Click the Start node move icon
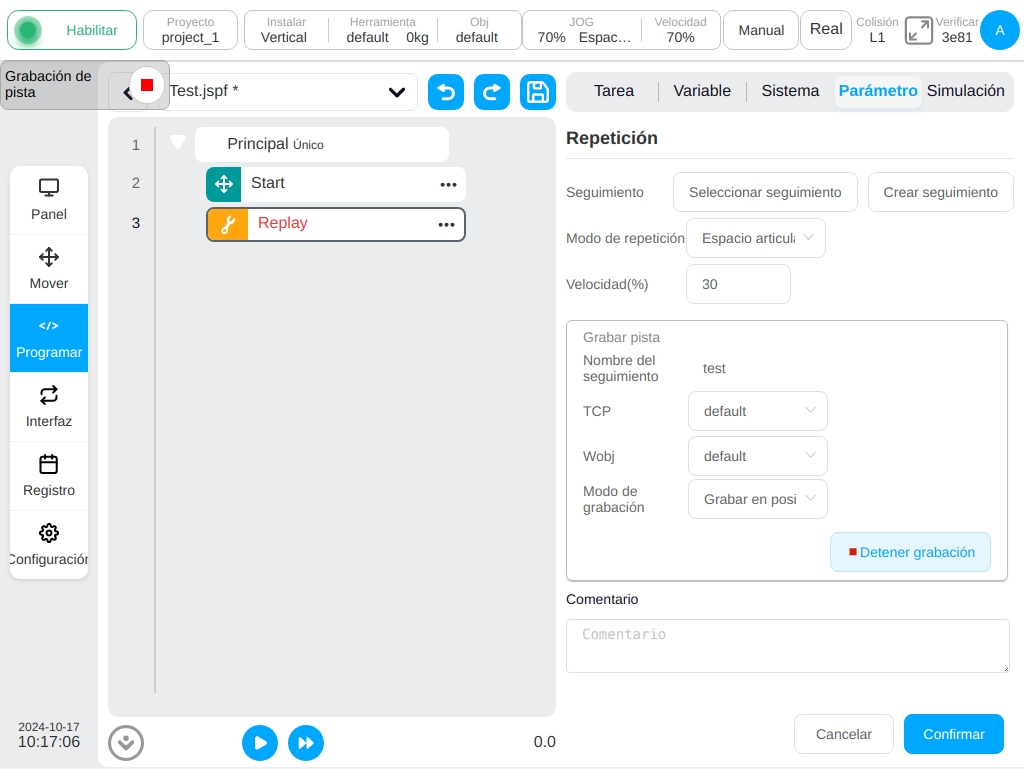The image size is (1024, 769). point(224,184)
